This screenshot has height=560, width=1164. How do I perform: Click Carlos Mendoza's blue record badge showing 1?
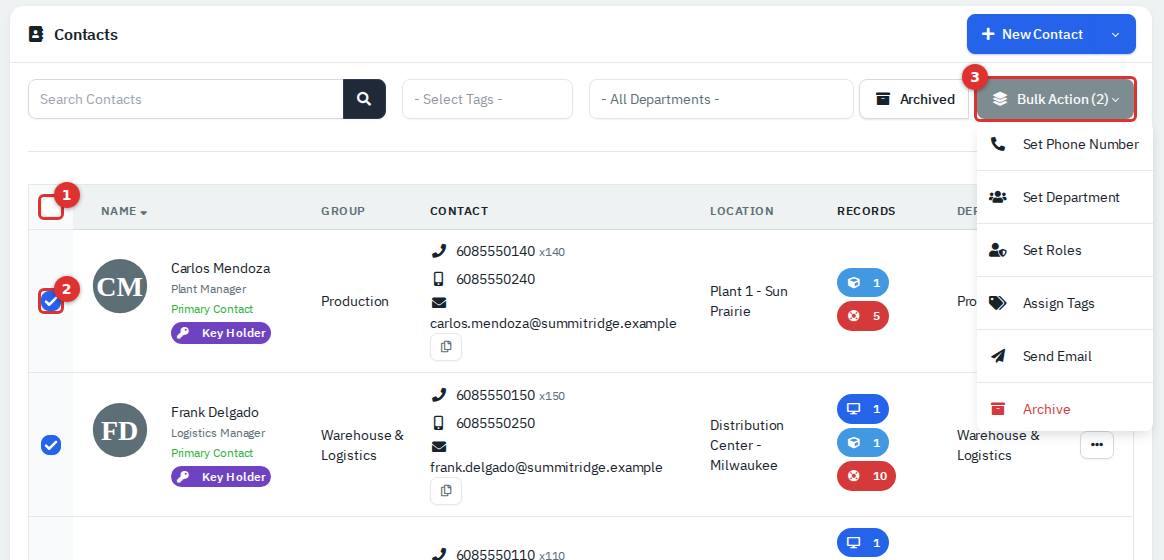pyautogui.click(x=863, y=283)
